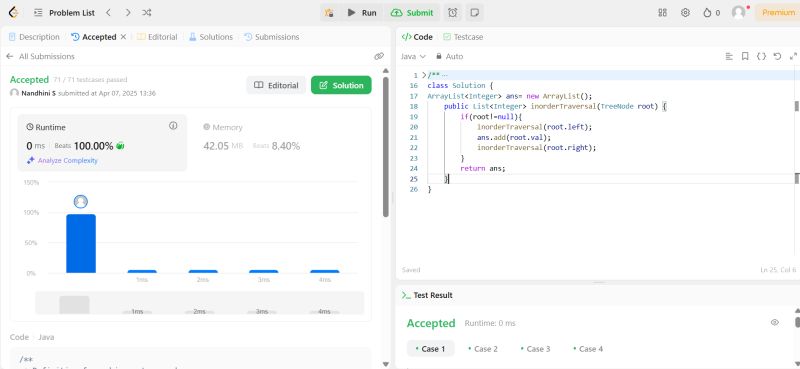
Task: Click the LeetCode logo icon
Action: pos(14,13)
